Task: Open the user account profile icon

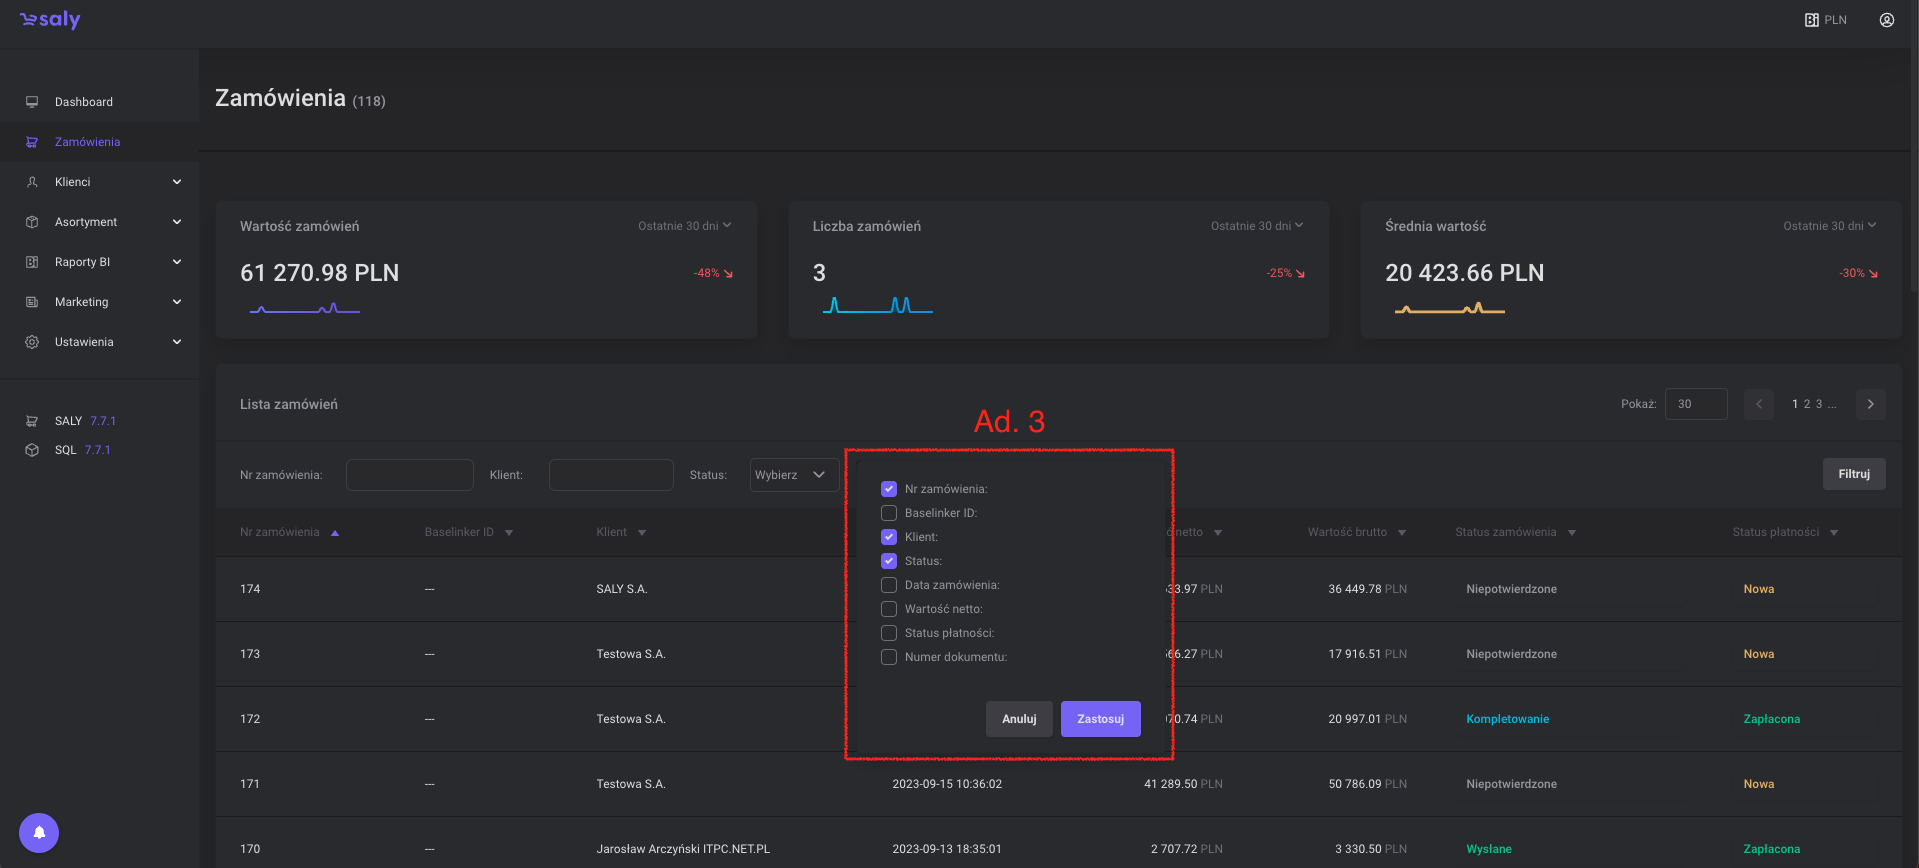Action: (1886, 20)
